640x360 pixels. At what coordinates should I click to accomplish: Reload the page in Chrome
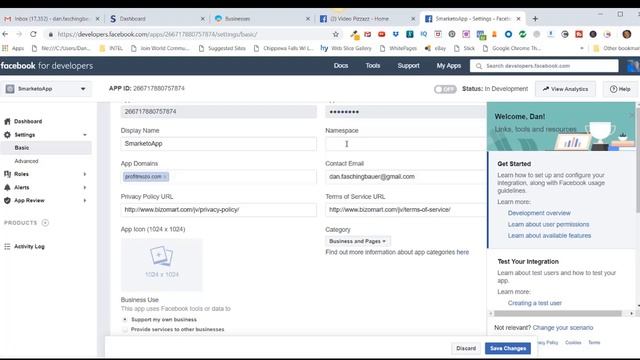(x=33, y=34)
